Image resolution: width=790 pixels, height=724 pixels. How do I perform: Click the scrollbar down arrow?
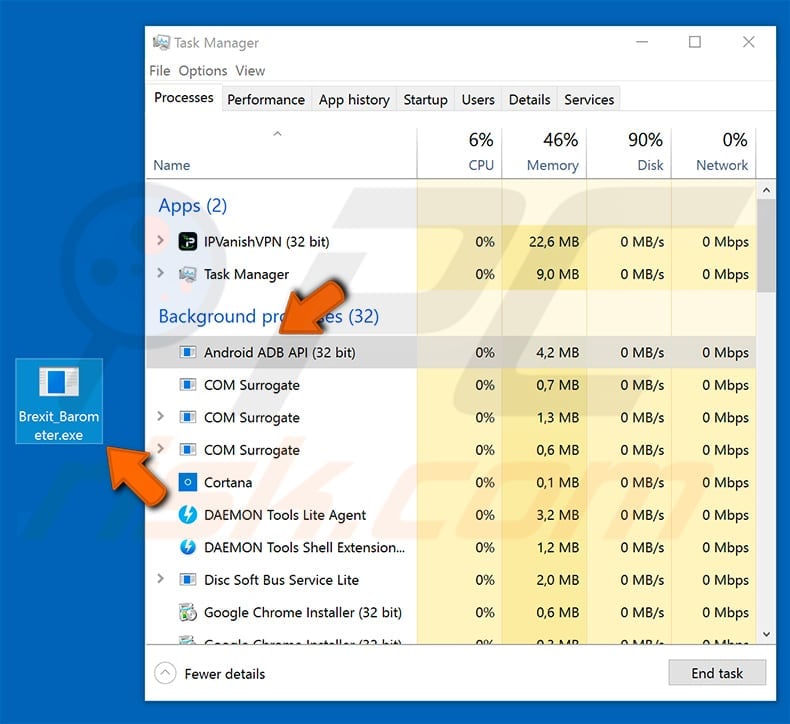(x=766, y=634)
